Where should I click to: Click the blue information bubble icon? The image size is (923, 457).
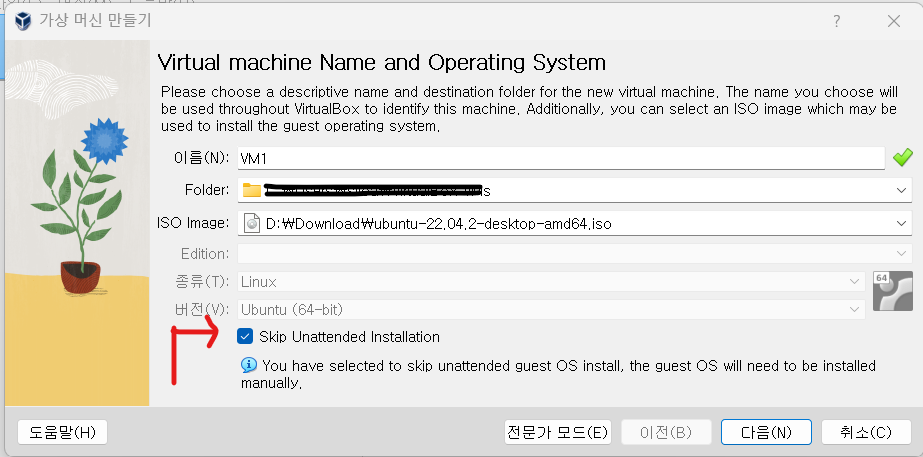click(x=249, y=366)
